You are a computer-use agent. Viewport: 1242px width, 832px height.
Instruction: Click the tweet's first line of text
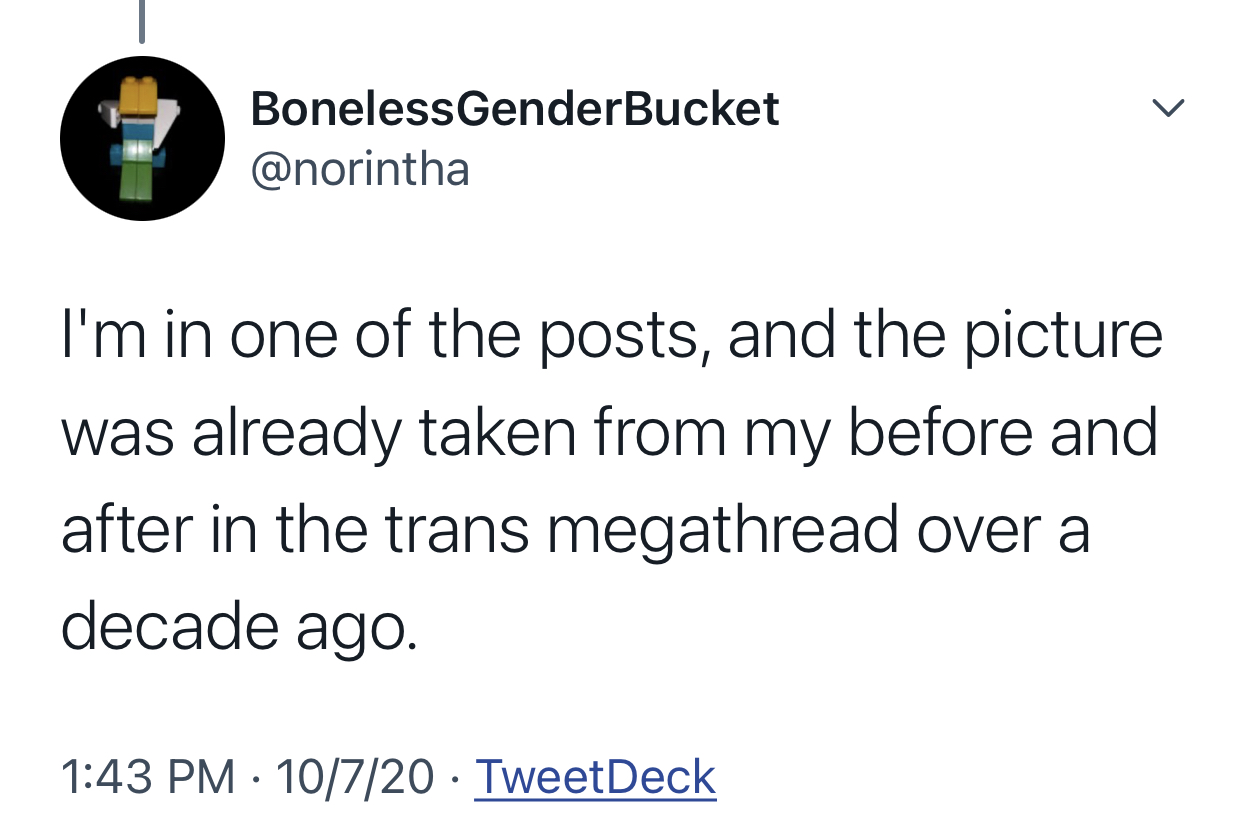click(612, 336)
